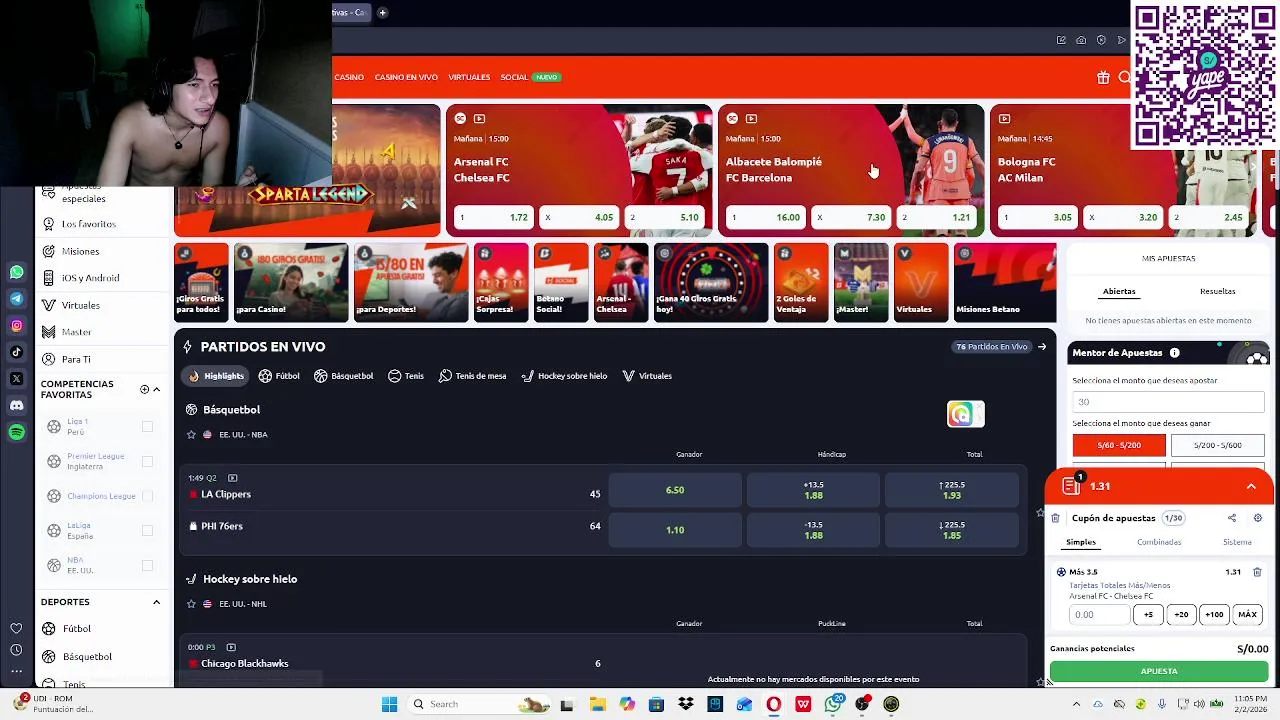Image resolution: width=1280 pixels, height=720 pixels.
Task: Open File Explorer from the taskbar
Action: pyautogui.click(x=597, y=704)
